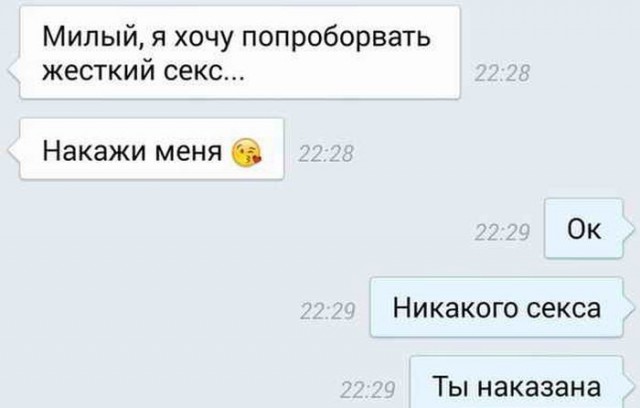The width and height of the screenshot is (640, 408).
Task: Tap the kissing face emoji
Action: (246, 153)
